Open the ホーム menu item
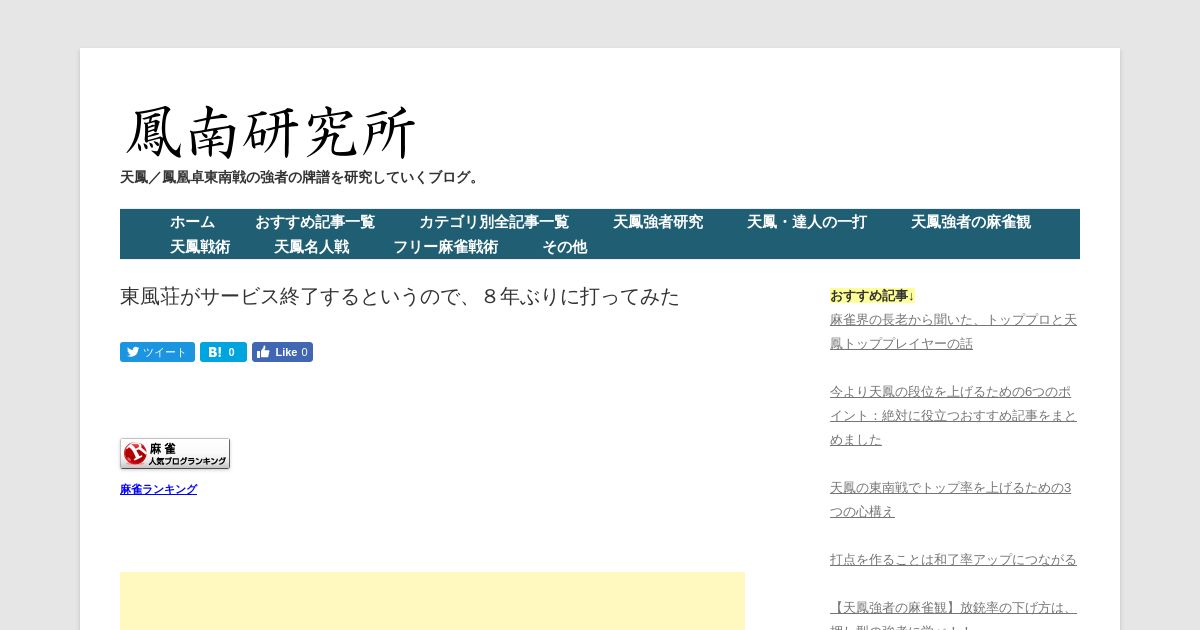The height and width of the screenshot is (630, 1200). point(192,222)
